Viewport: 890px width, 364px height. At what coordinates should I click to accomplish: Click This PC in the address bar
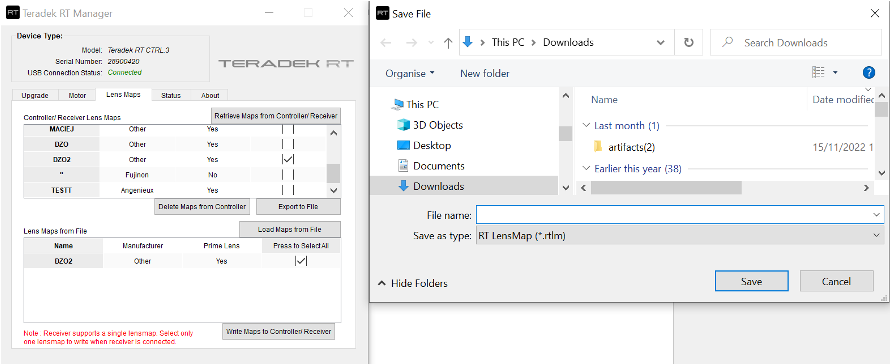(508, 42)
